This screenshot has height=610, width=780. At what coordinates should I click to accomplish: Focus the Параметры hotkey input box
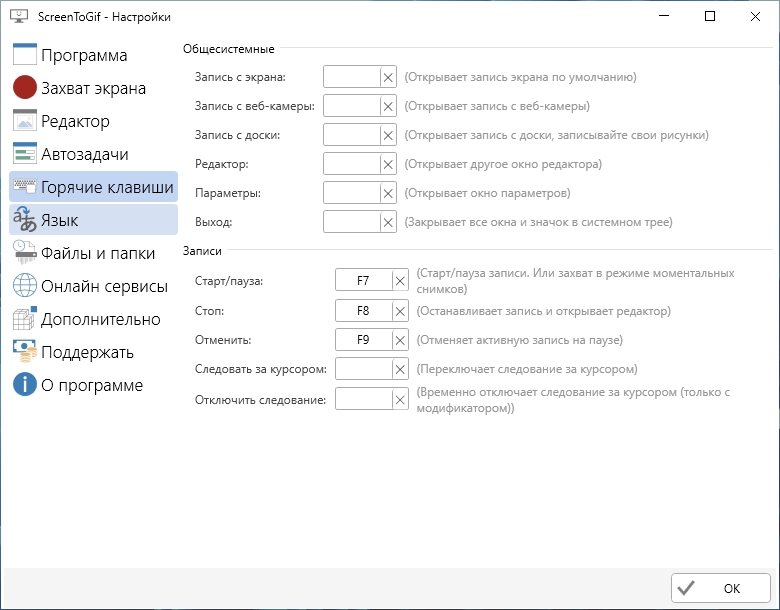352,193
